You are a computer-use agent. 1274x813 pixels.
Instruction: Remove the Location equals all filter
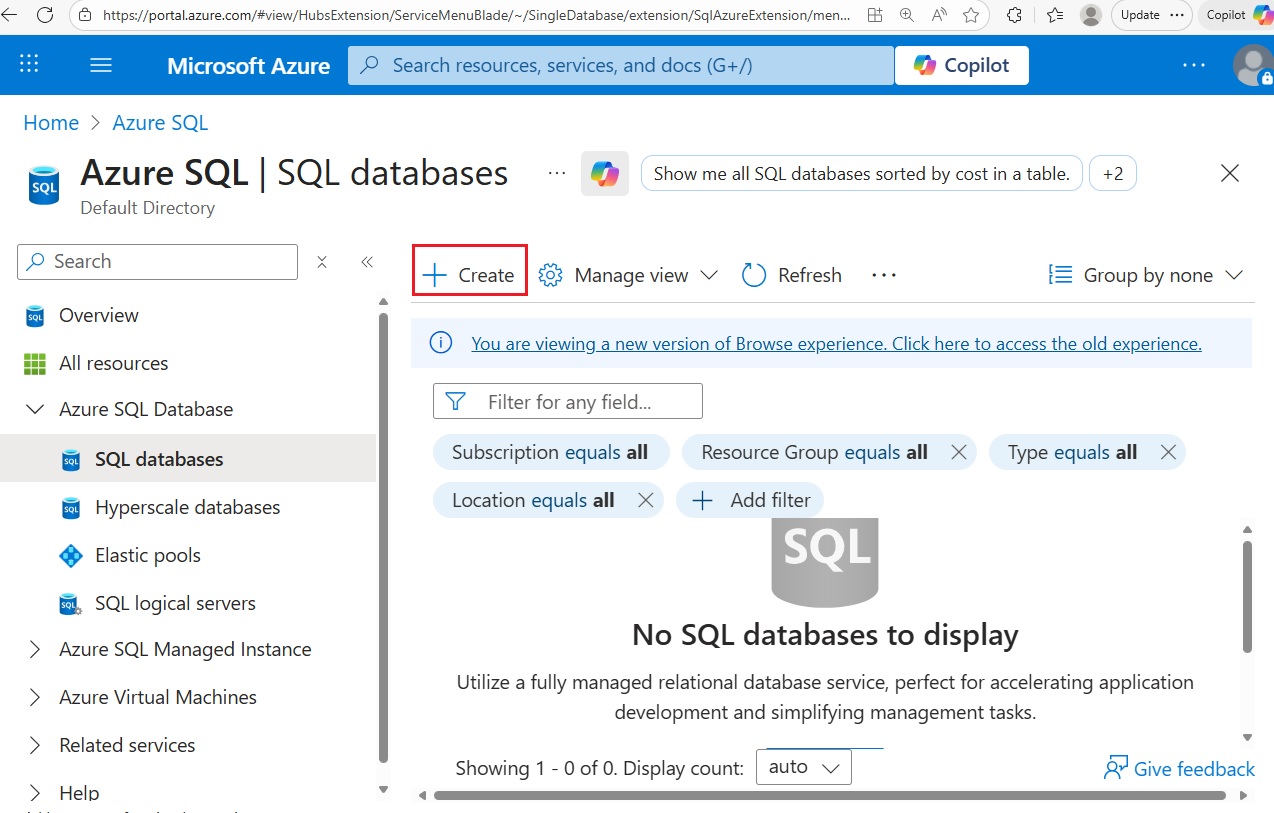[x=645, y=500]
